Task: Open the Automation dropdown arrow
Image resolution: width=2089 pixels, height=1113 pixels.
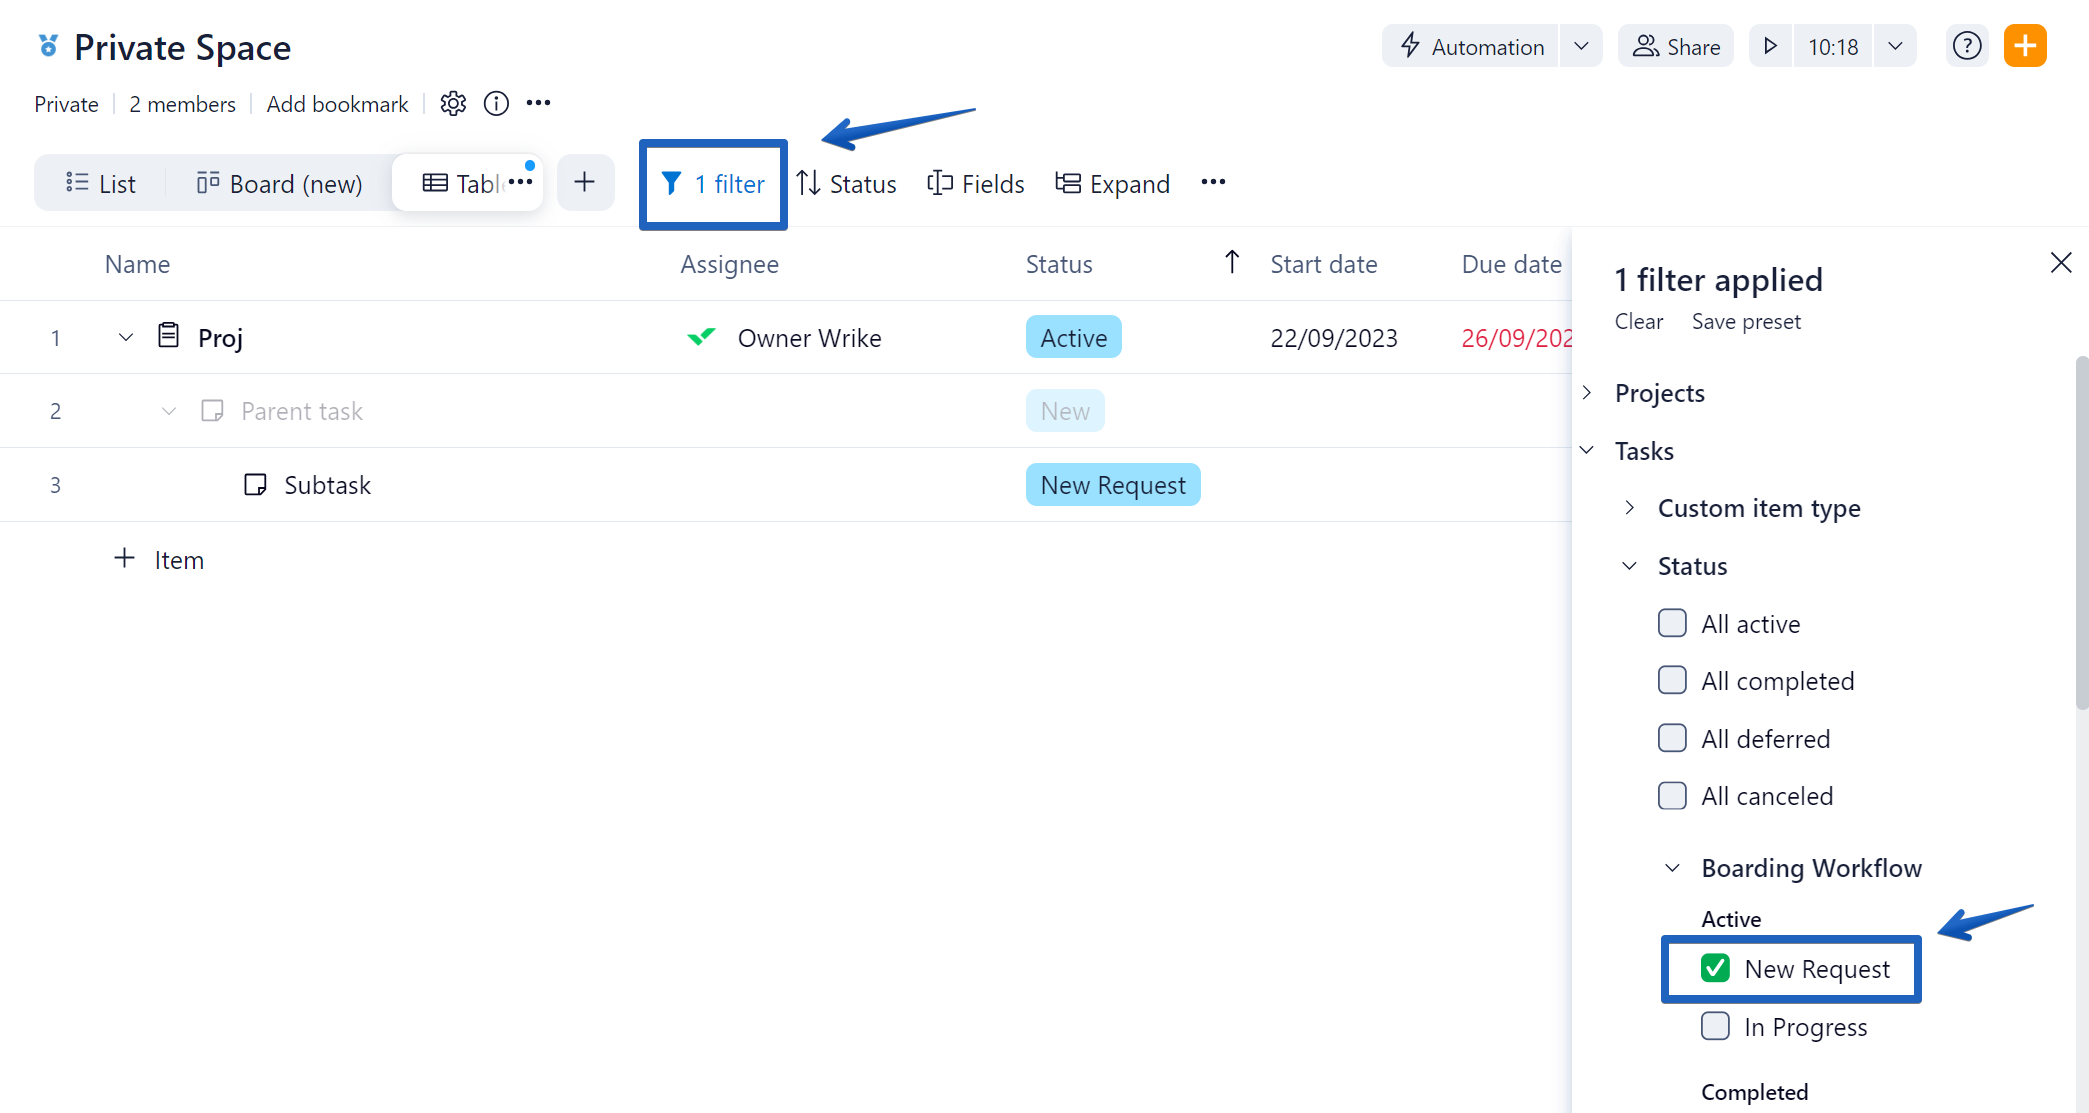Action: coord(1581,46)
